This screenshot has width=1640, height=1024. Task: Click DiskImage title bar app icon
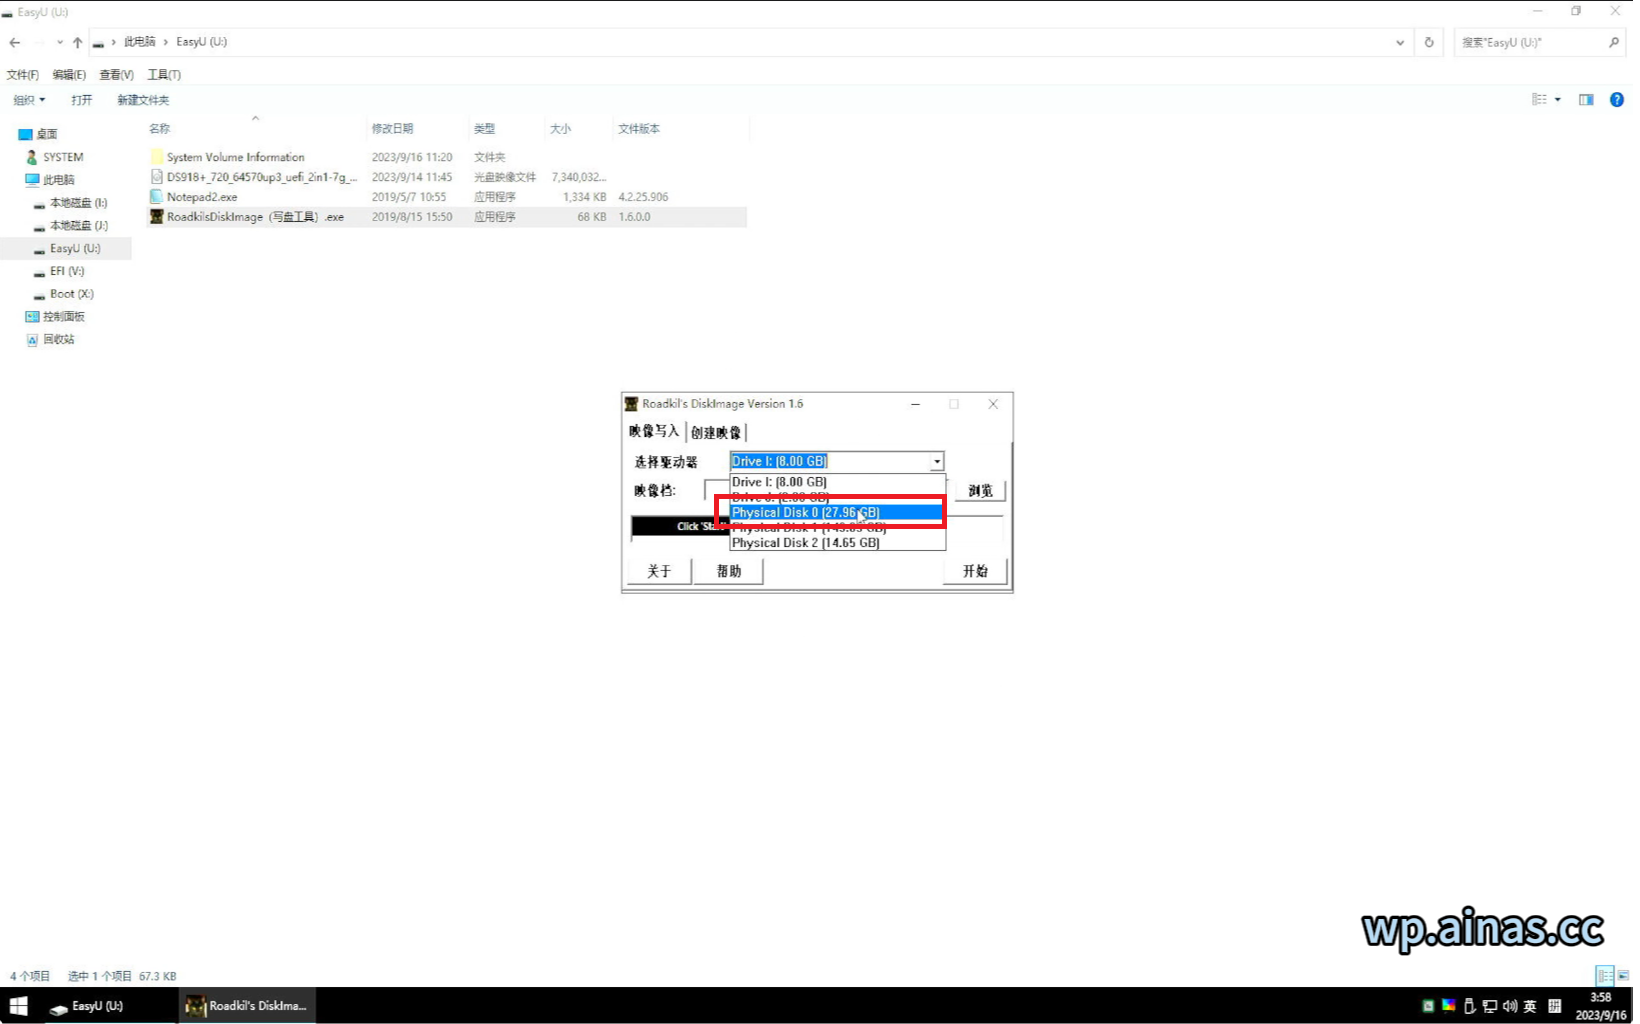tap(631, 404)
